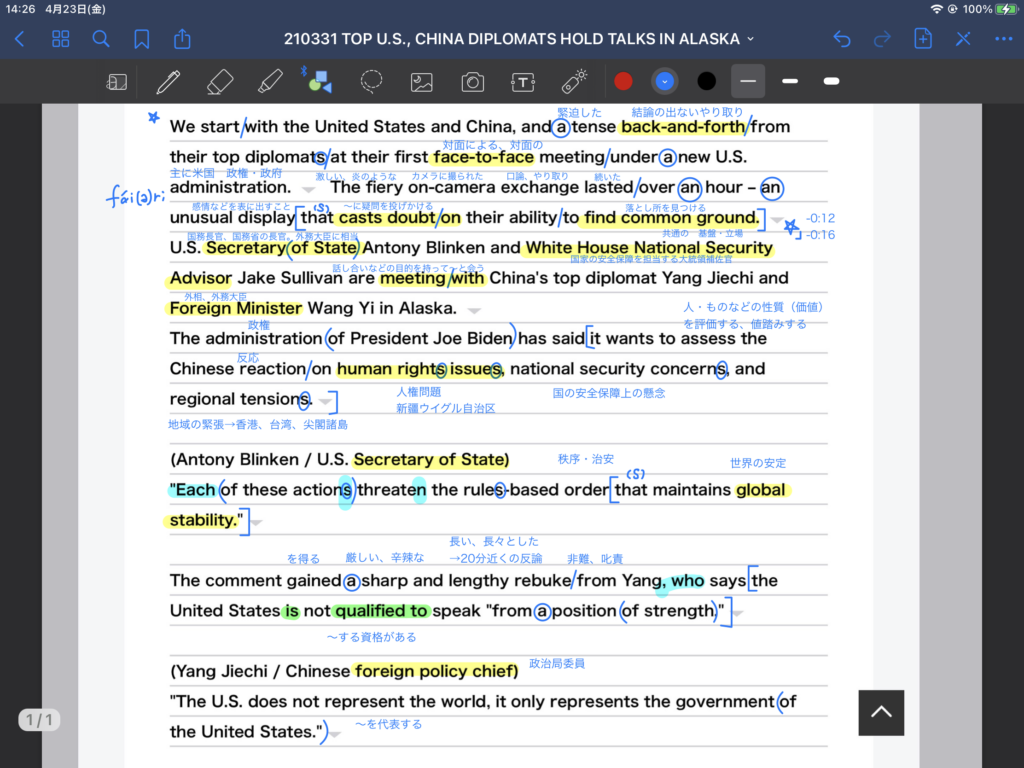The width and height of the screenshot is (1024, 768).
Task: Tap "White House National Security" highlight
Action: [x=649, y=248]
